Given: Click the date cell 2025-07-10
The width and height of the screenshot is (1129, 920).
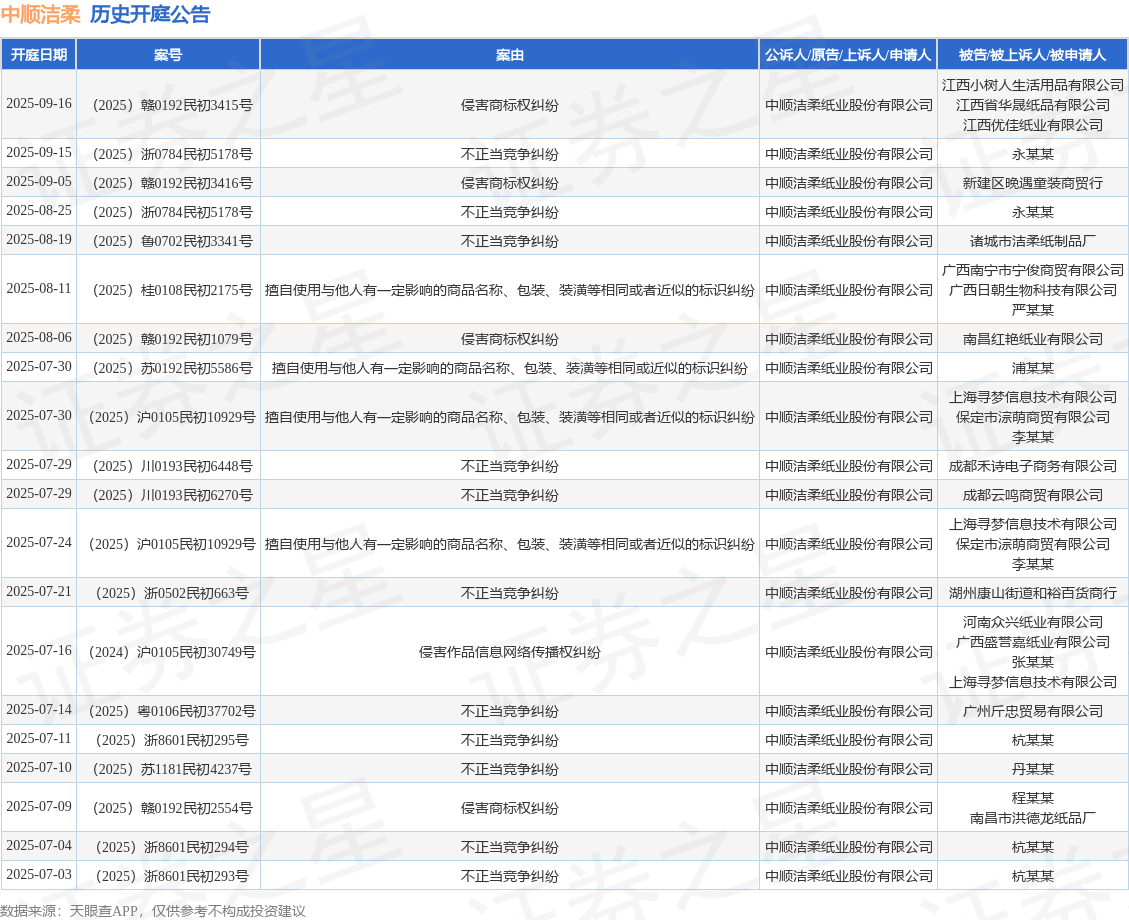Looking at the screenshot, I should pos(39,767).
